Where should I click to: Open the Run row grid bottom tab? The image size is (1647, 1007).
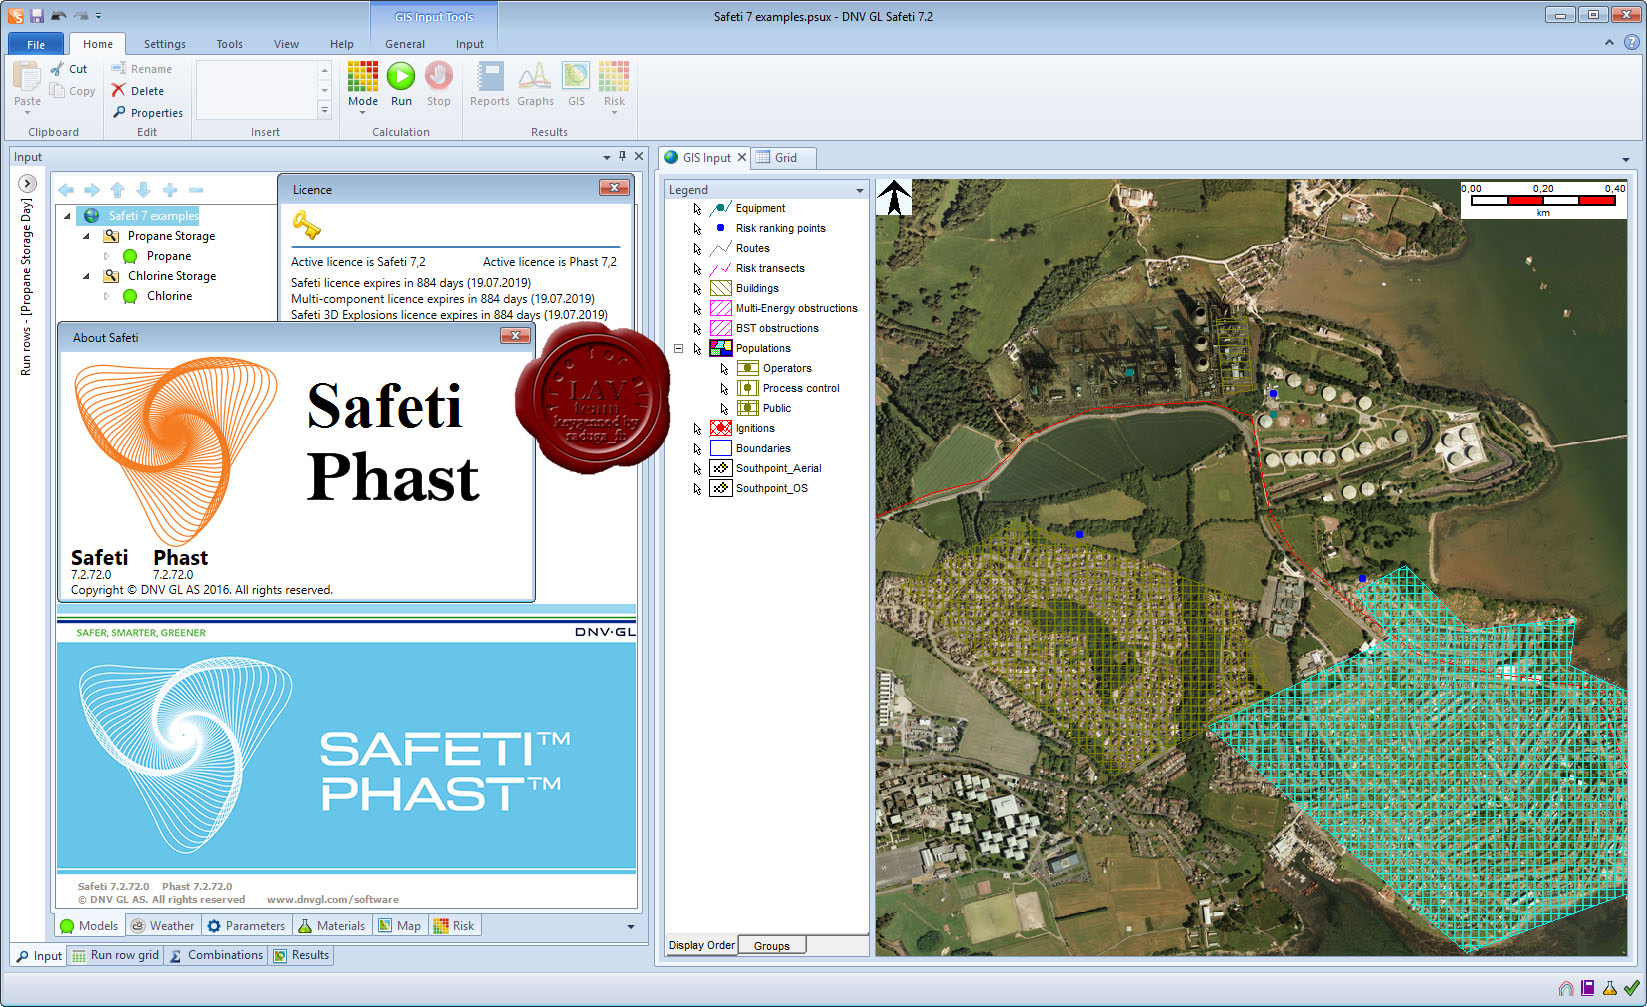115,955
